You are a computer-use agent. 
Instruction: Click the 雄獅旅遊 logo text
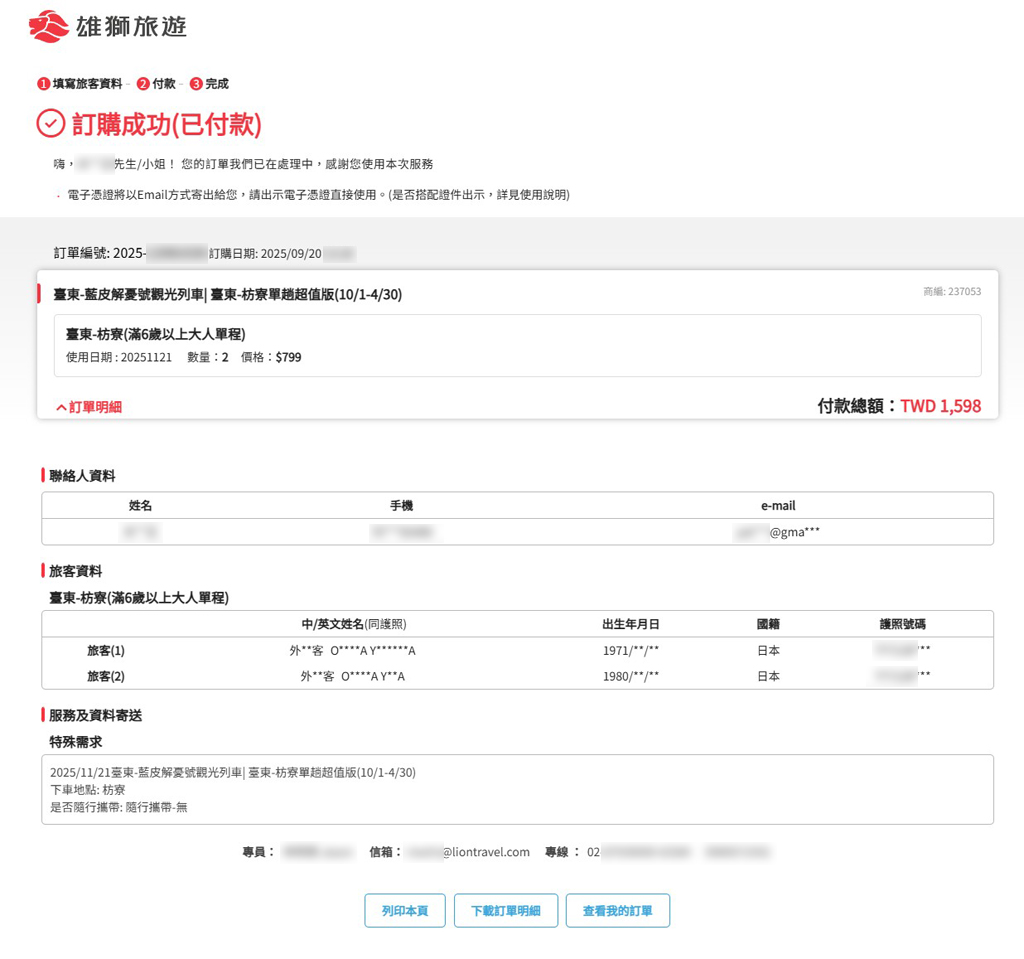click(131, 27)
